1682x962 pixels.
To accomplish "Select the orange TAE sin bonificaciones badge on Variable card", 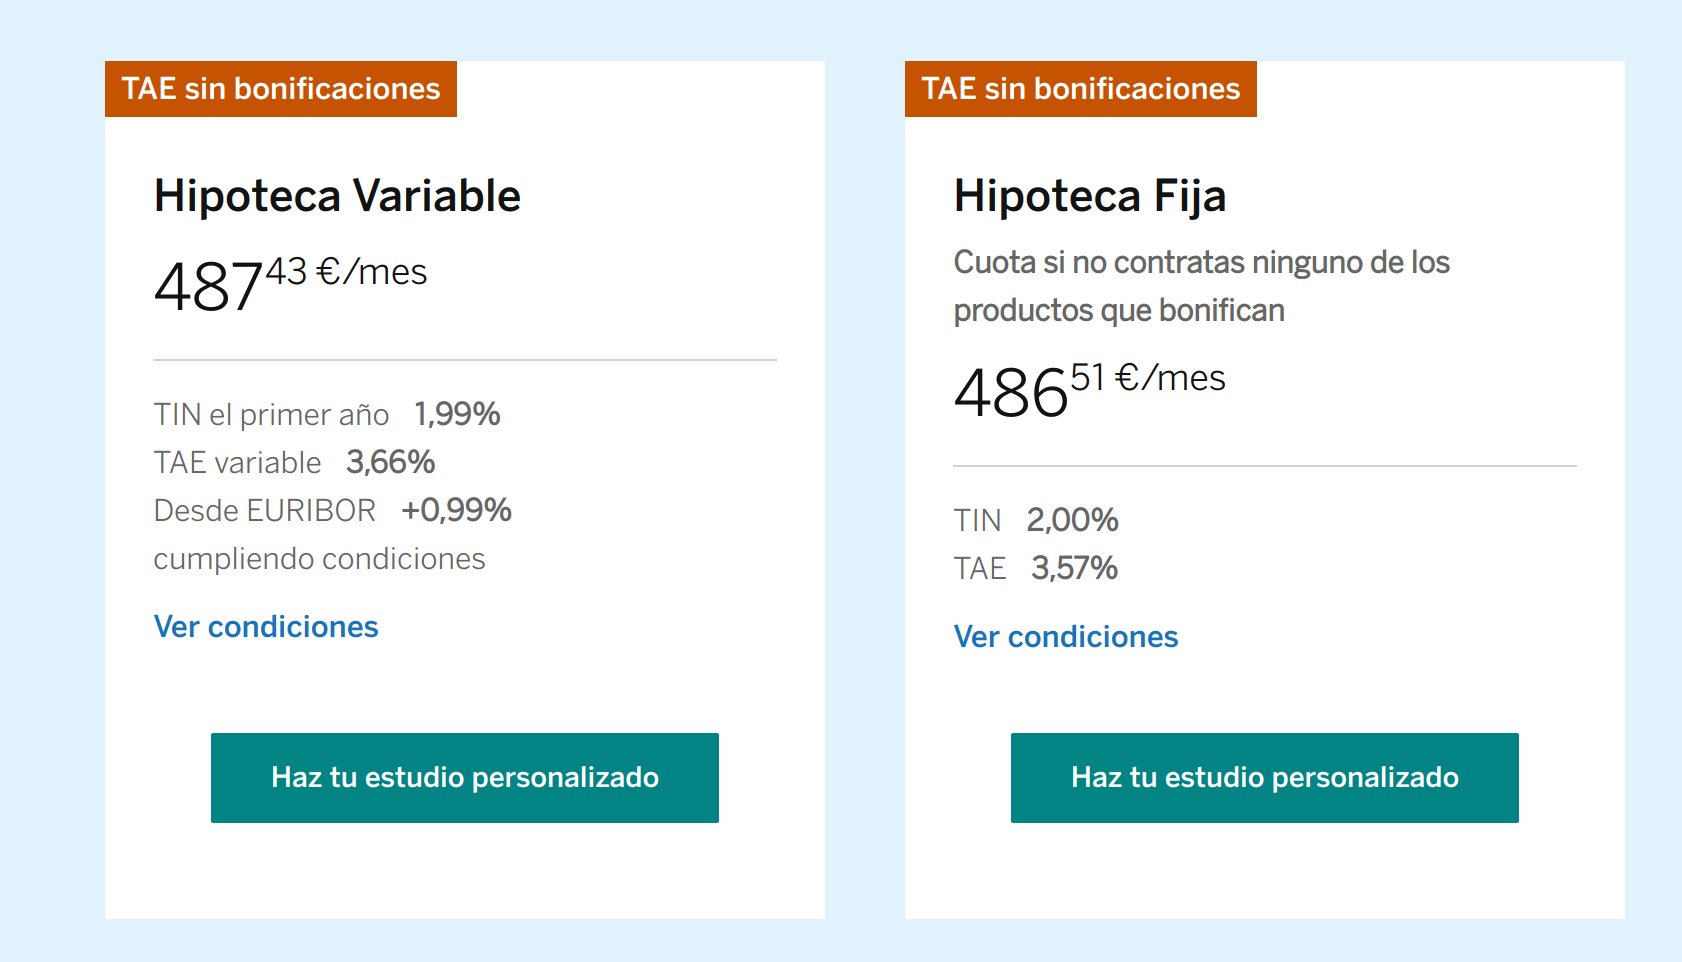I will tap(281, 89).
